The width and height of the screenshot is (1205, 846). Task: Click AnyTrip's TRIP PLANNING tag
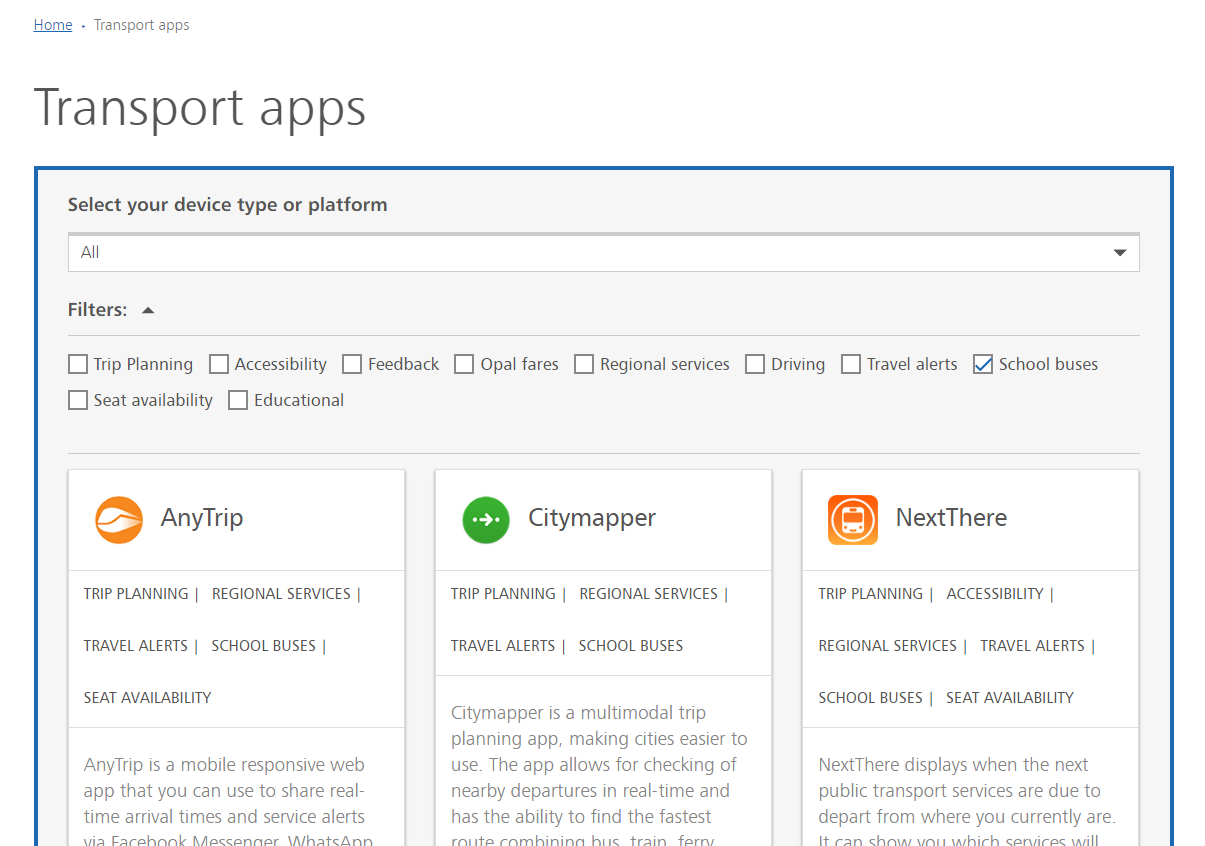pyautogui.click(x=136, y=594)
